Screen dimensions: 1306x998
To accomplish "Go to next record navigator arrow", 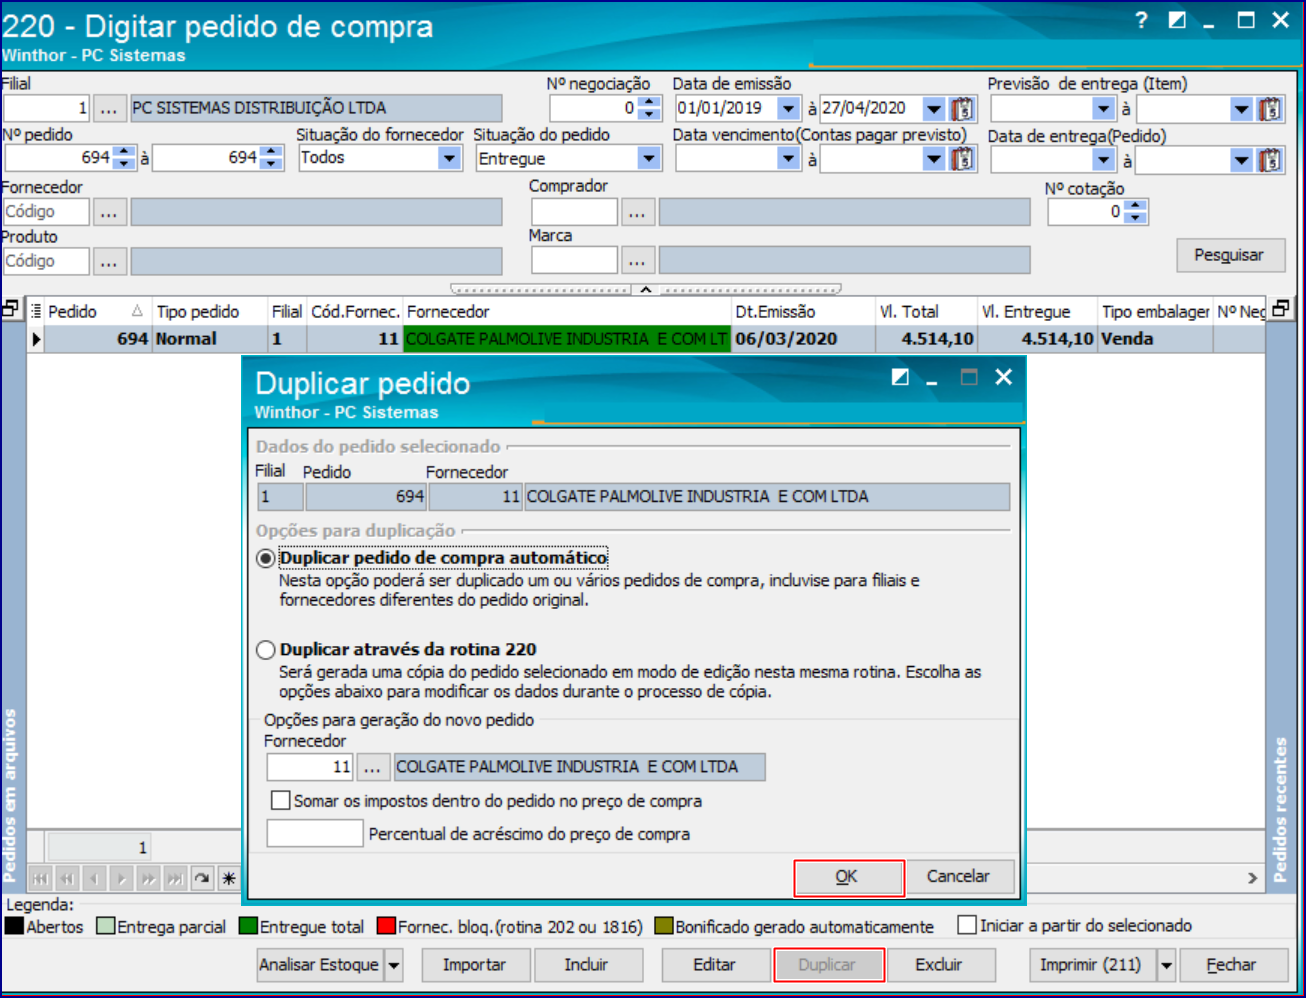I will [122, 878].
